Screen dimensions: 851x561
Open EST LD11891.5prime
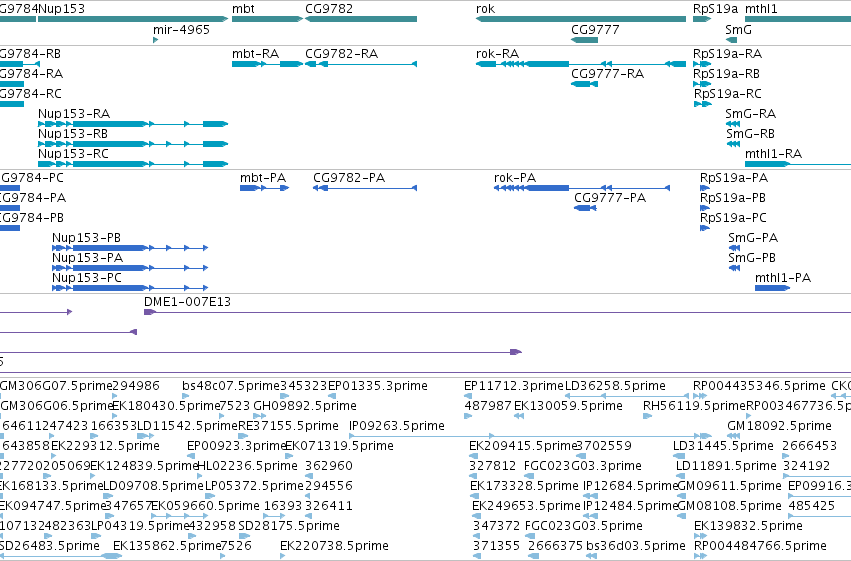(x=726, y=466)
